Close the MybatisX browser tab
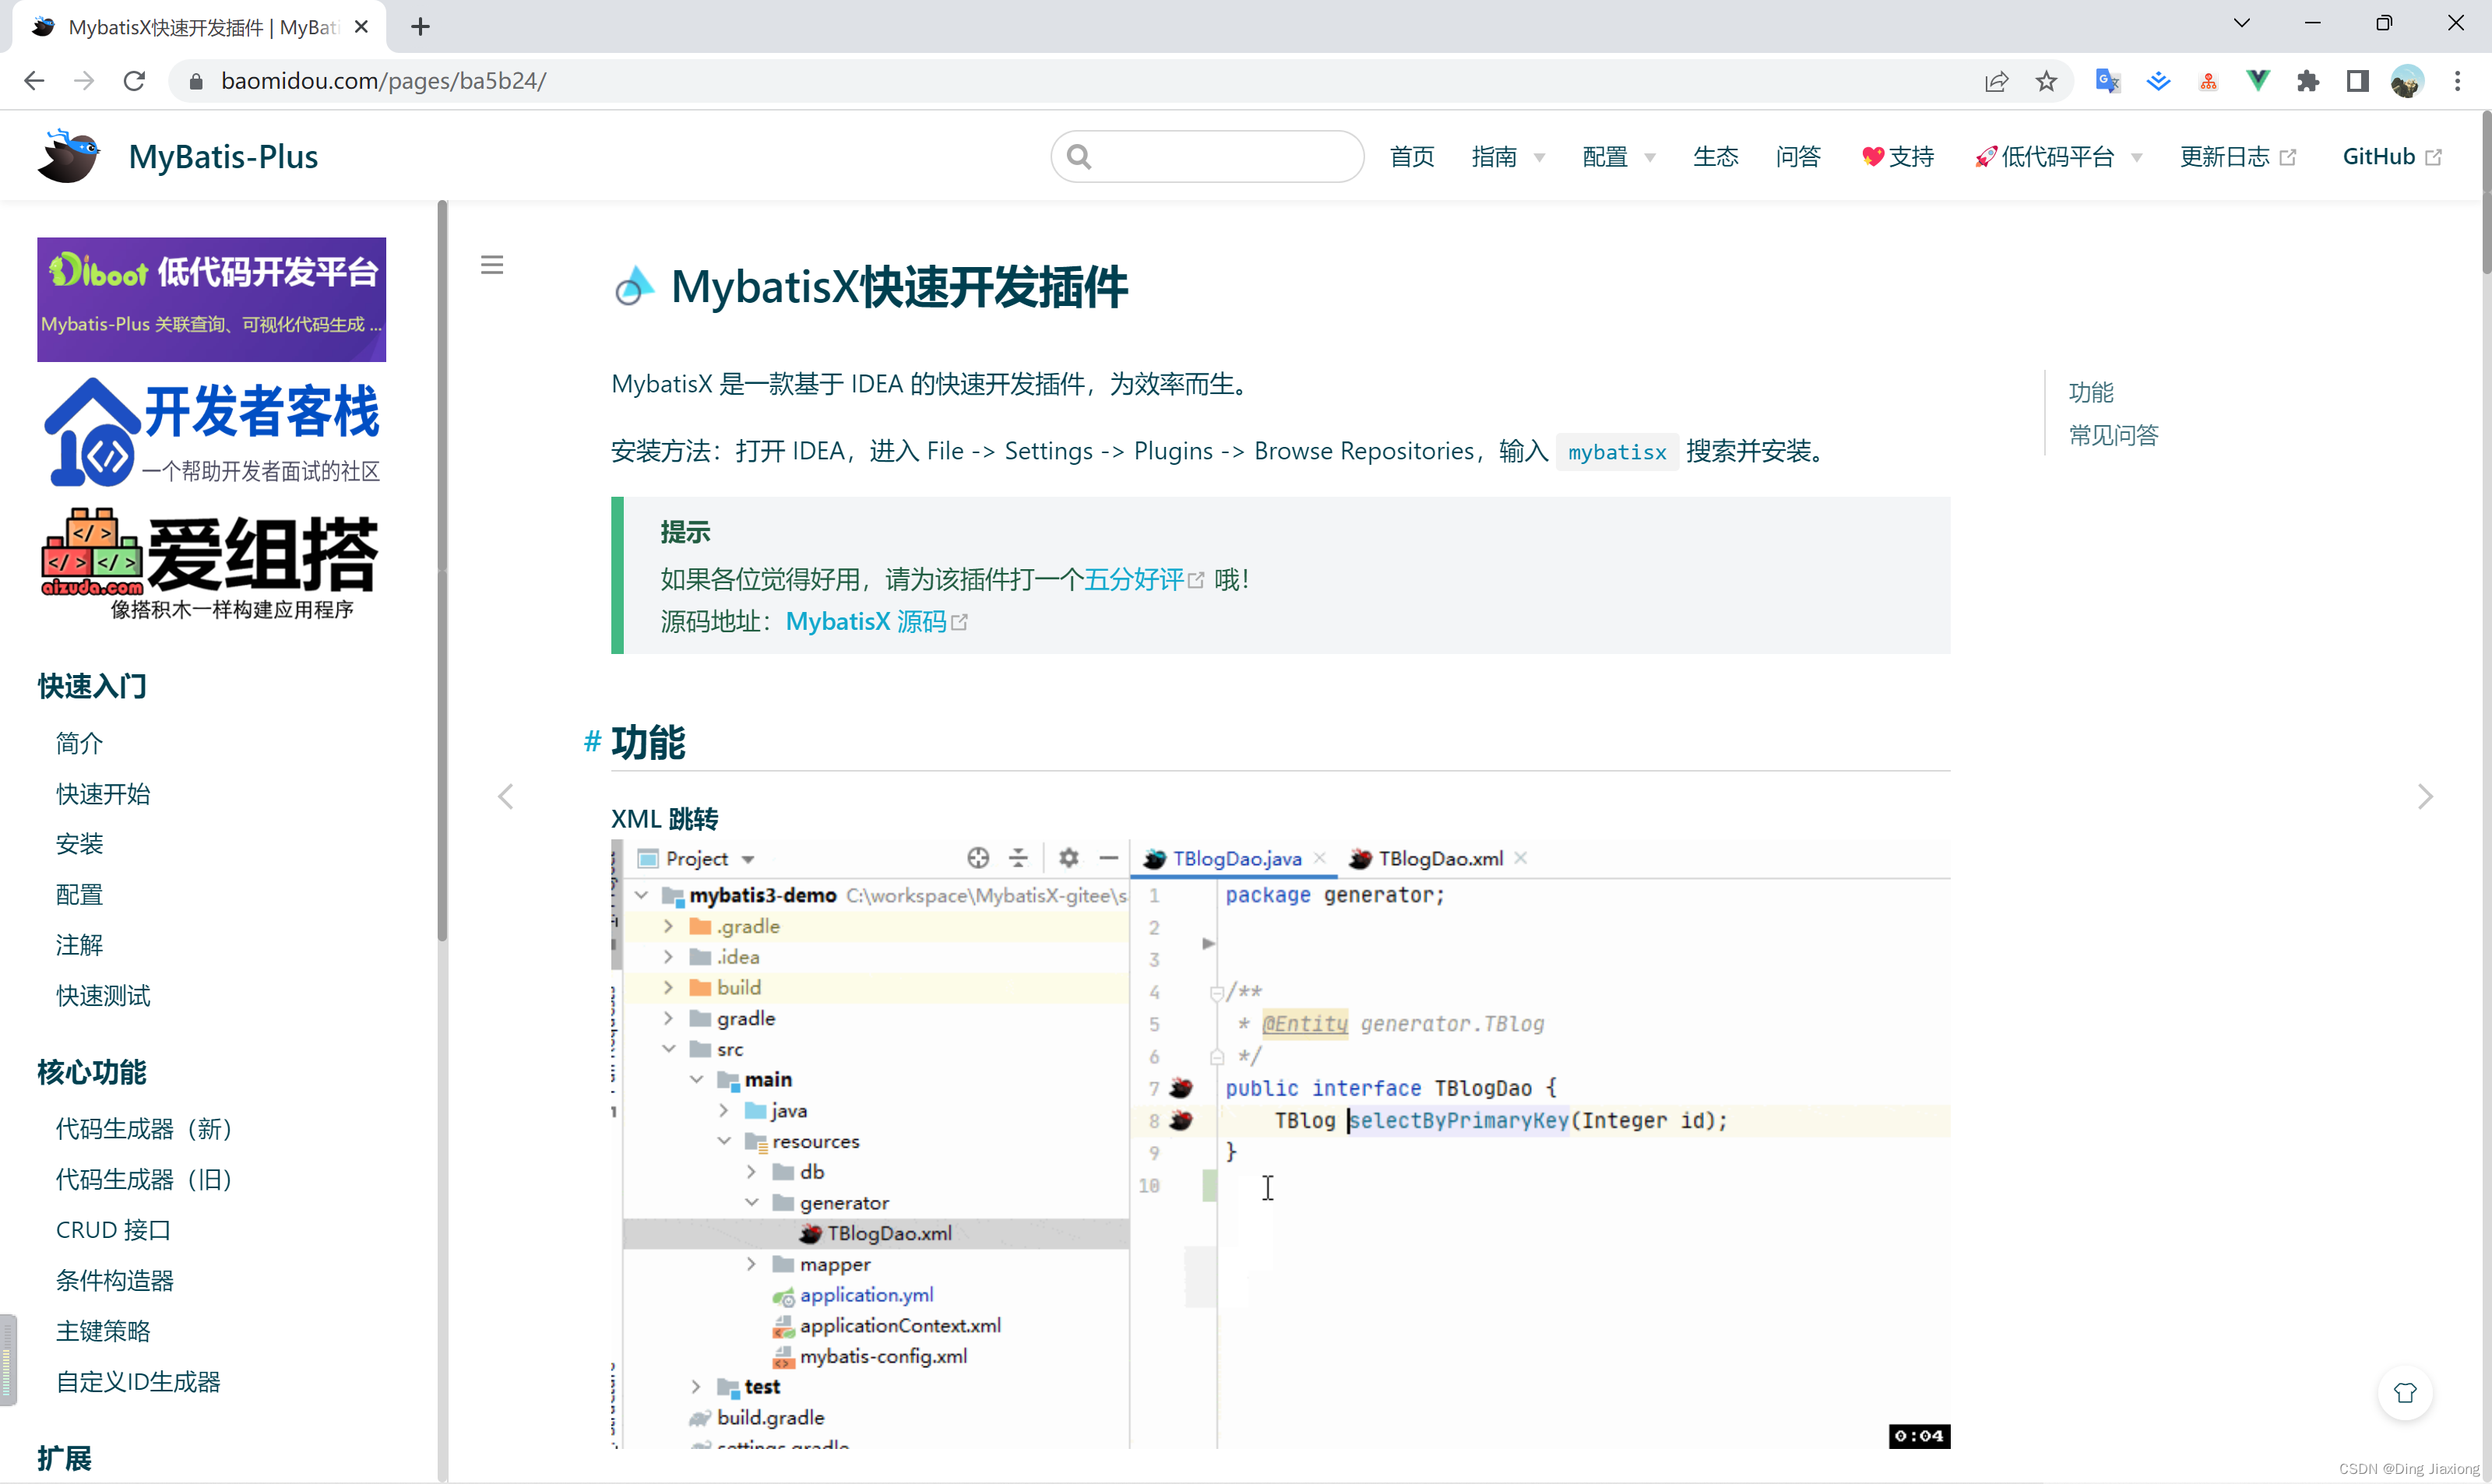Image resolution: width=2492 pixels, height=1484 pixels. point(362,27)
